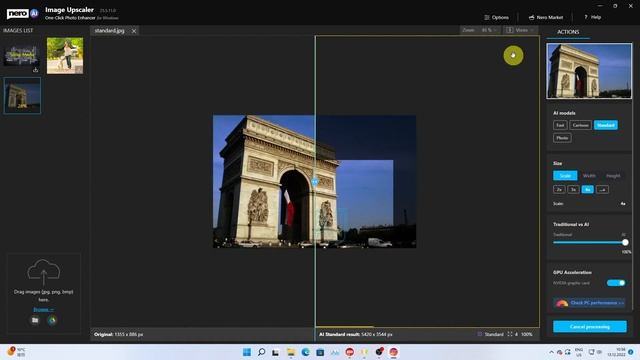640x360 pixels.
Task: Open the Options menu
Action: click(496, 17)
